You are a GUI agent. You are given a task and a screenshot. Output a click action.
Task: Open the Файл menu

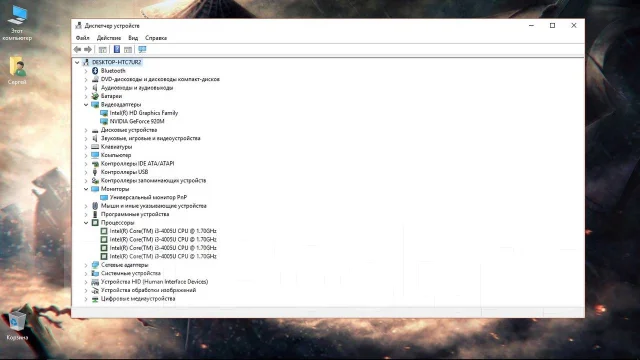coord(82,38)
